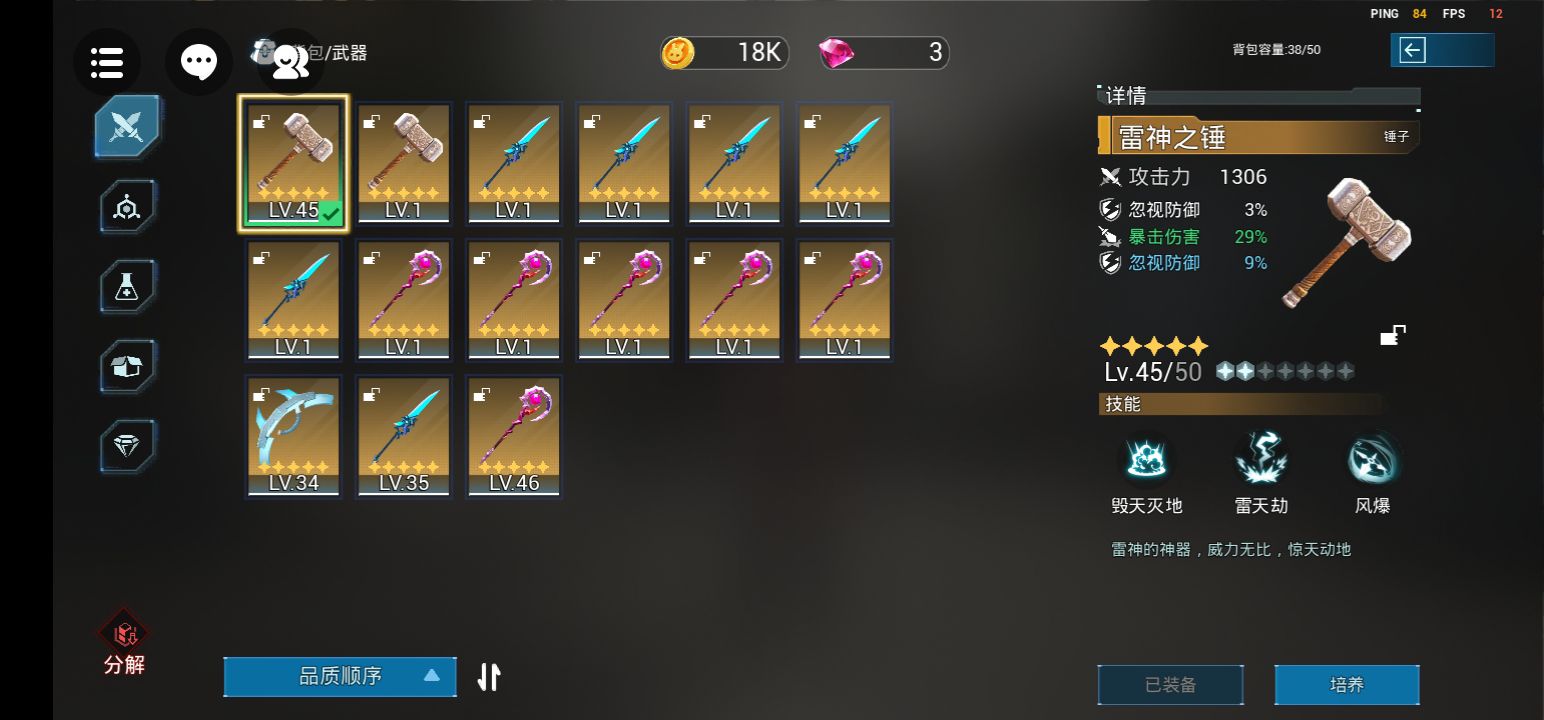The image size is (1544, 720).
Task: Select the LV.46 magenta staff weapon
Action: (x=514, y=436)
